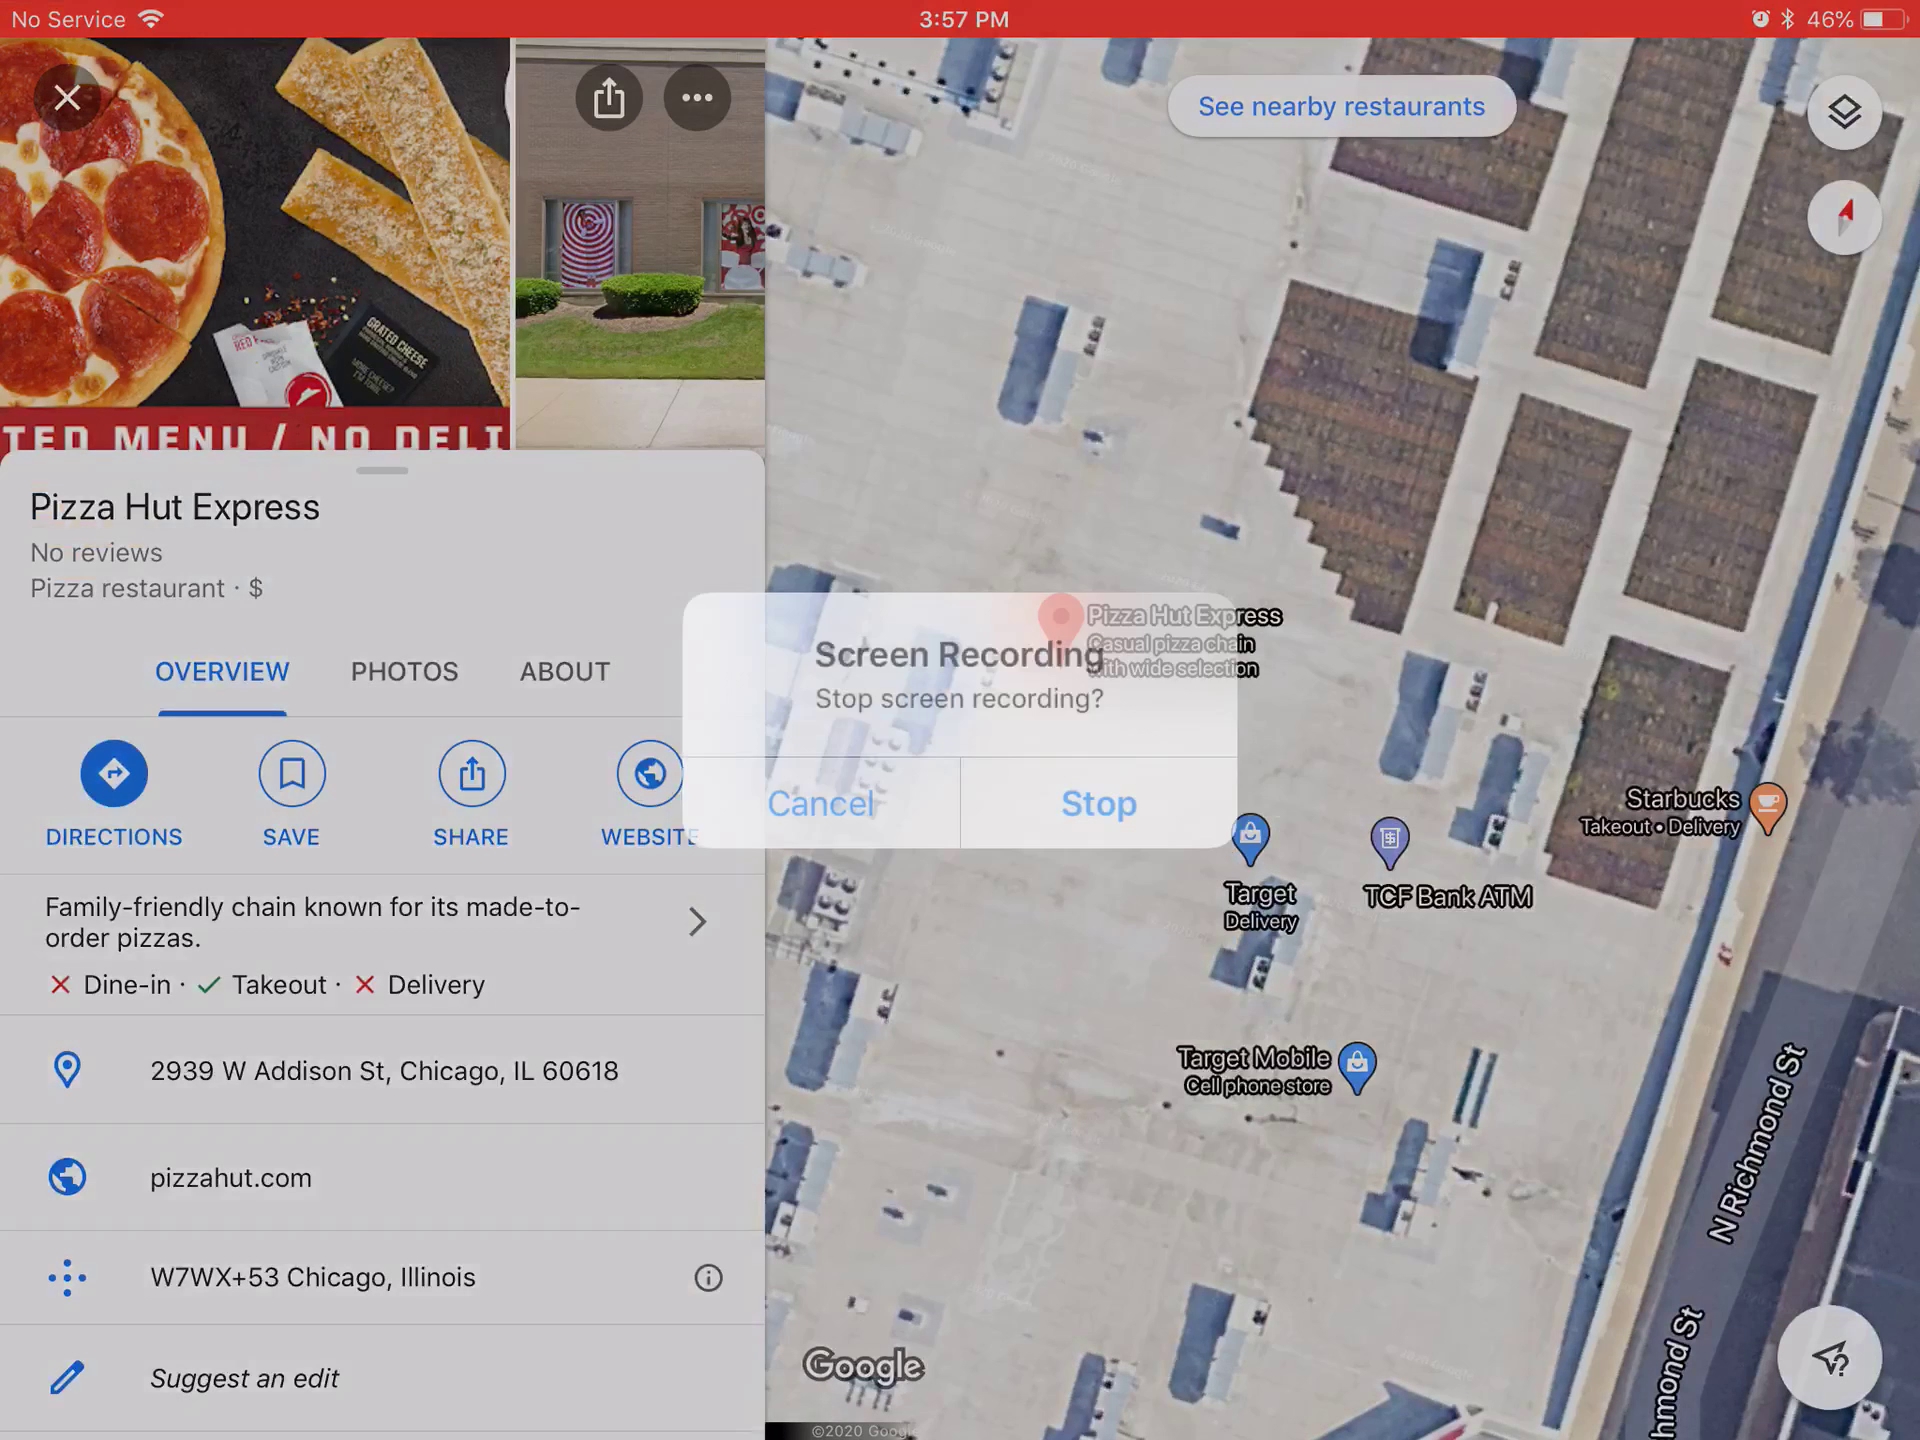Switch to the About tab

(x=564, y=672)
